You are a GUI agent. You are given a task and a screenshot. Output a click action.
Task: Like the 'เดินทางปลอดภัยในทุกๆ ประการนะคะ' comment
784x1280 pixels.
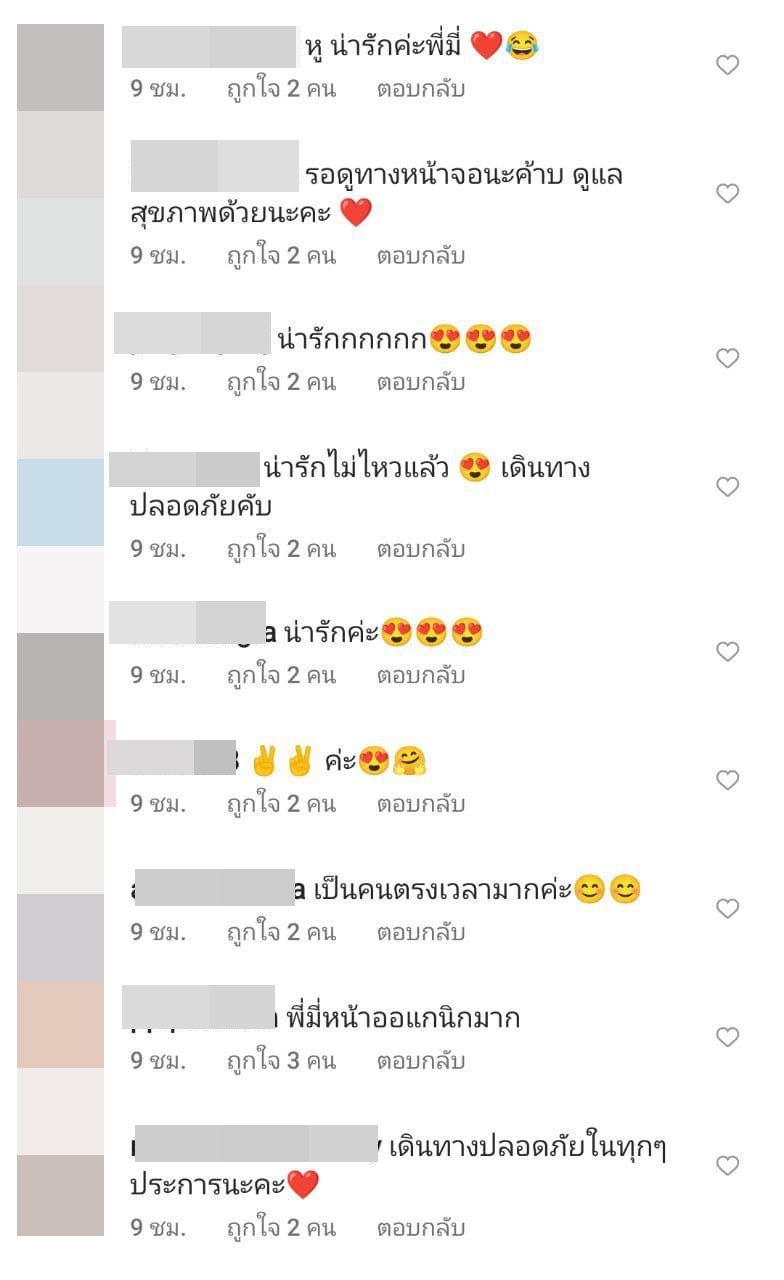tap(728, 1166)
